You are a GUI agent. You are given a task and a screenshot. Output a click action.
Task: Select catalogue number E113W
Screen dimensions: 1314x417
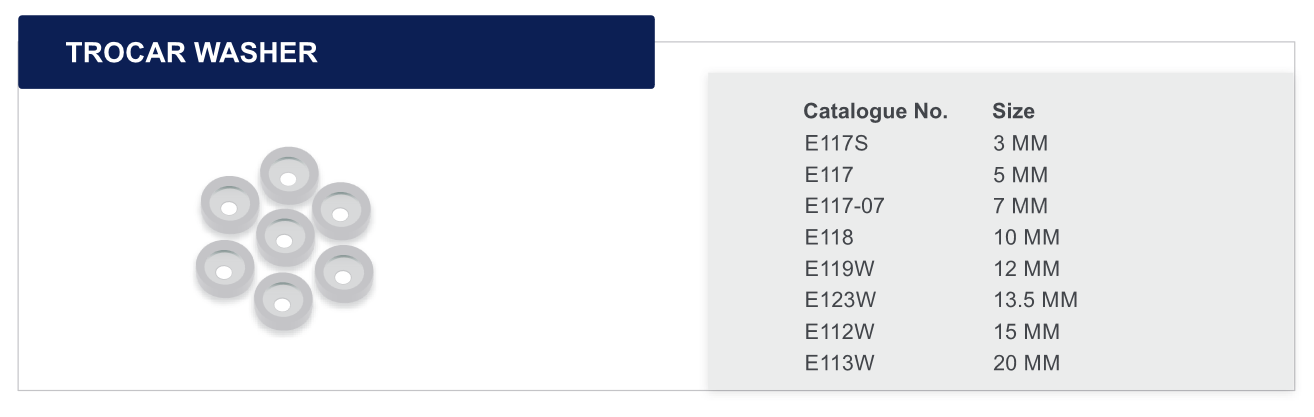[x=840, y=363]
